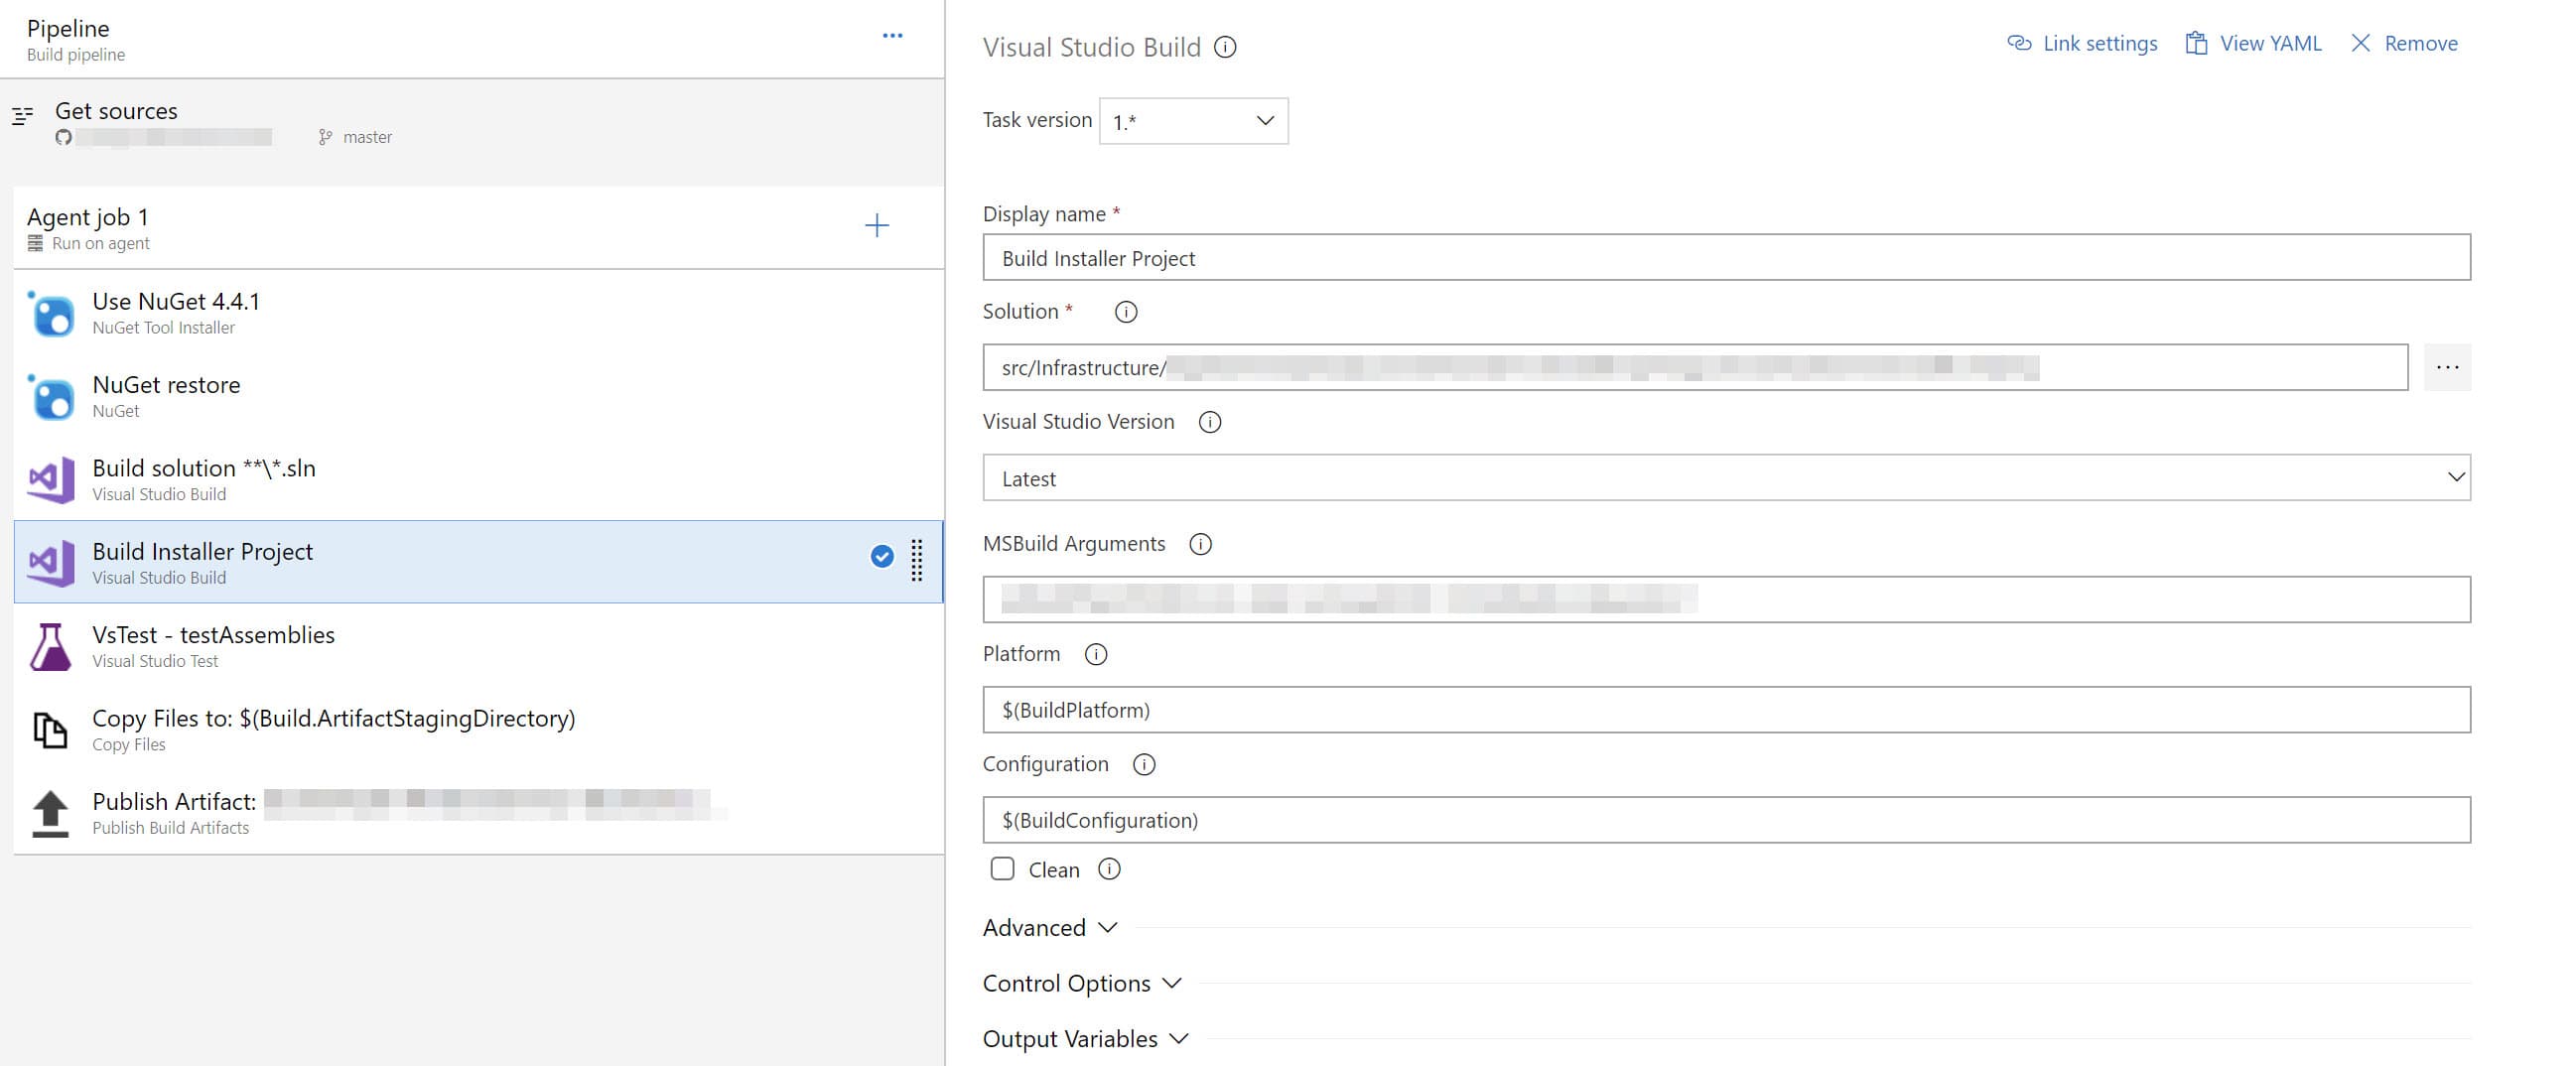Image resolution: width=2576 pixels, height=1066 pixels.
Task: Click the Visual Studio Version info icon
Action: coord(1210,422)
